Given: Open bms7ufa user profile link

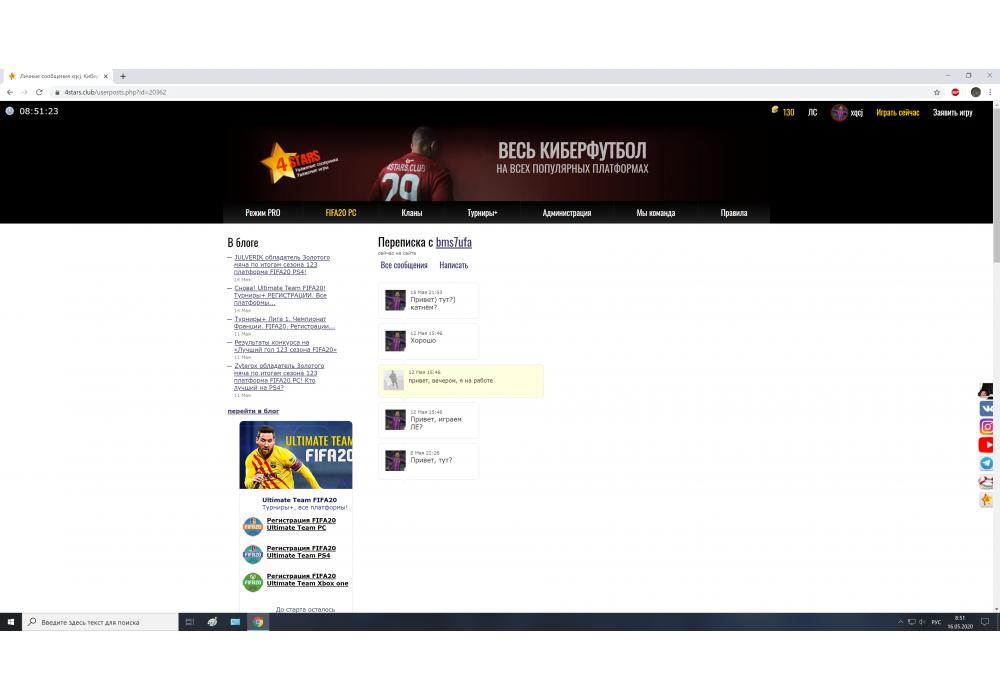Looking at the screenshot, I should pos(454,242).
